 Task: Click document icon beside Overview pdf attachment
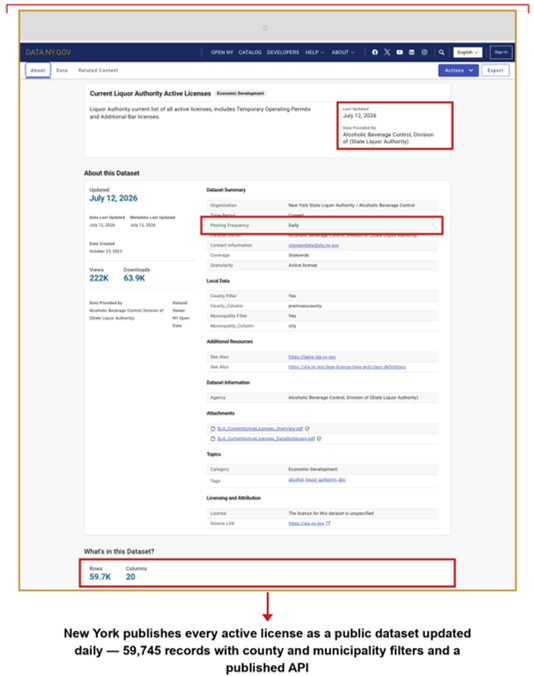(x=213, y=429)
